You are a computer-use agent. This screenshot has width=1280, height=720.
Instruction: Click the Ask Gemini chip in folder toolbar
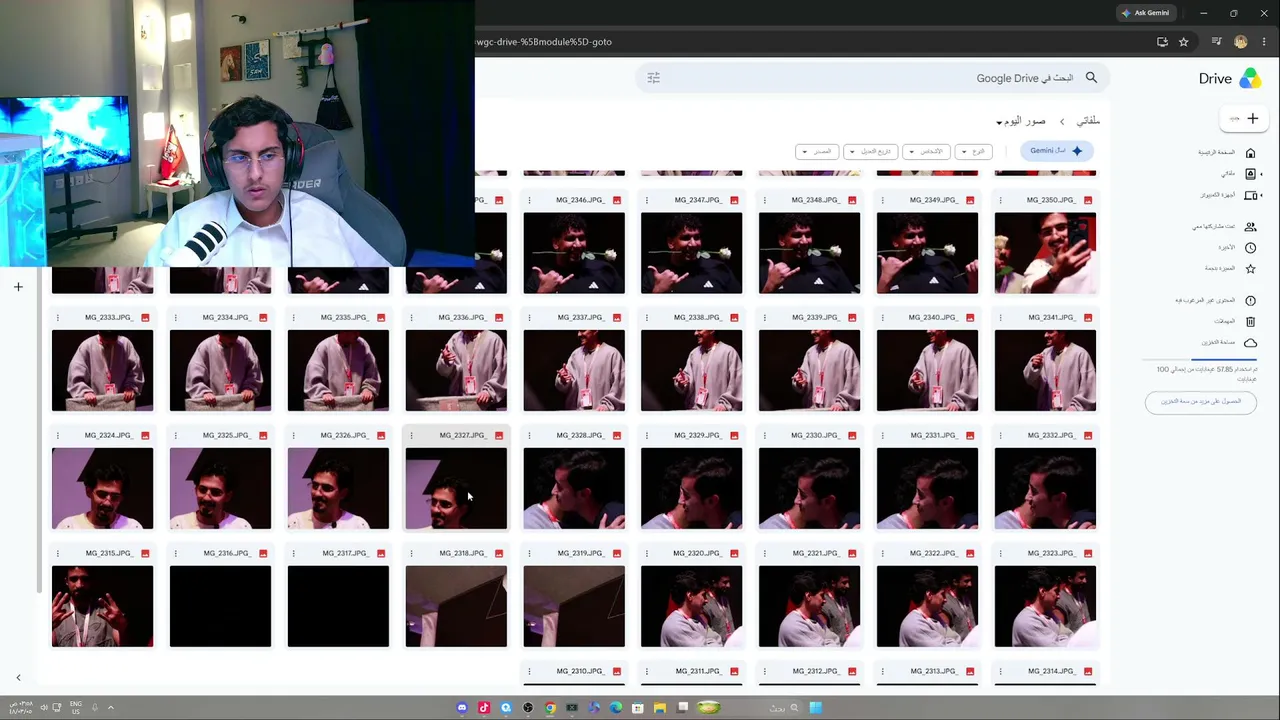[x=1056, y=151]
